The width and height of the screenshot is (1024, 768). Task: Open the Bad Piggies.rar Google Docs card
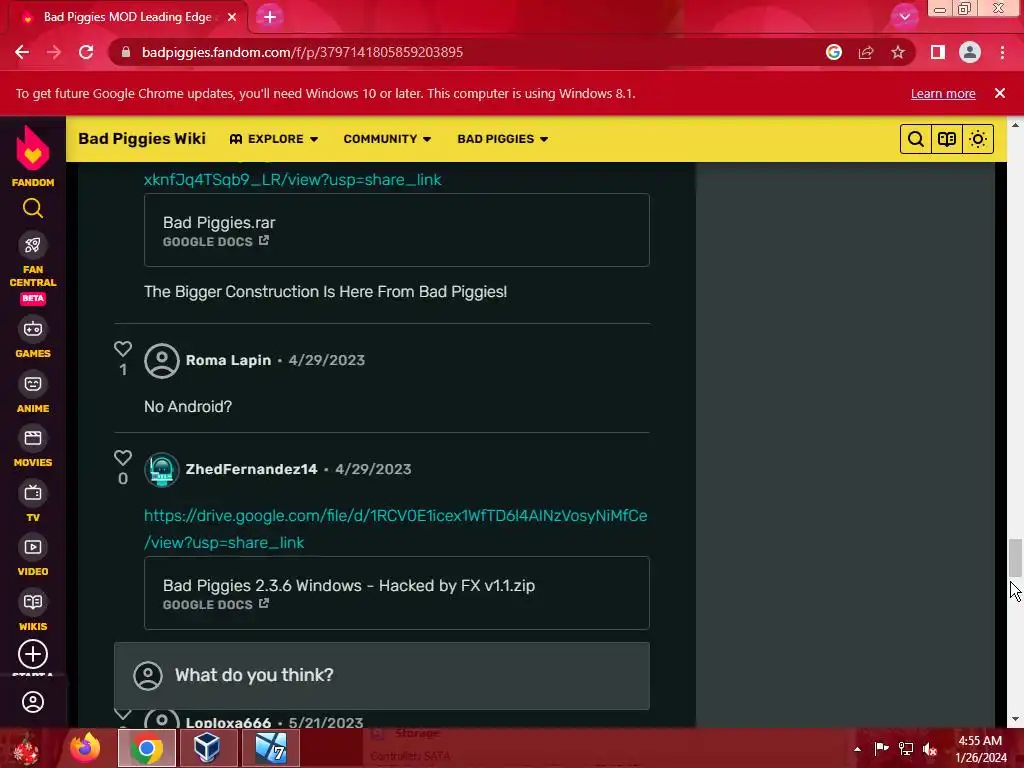point(396,230)
